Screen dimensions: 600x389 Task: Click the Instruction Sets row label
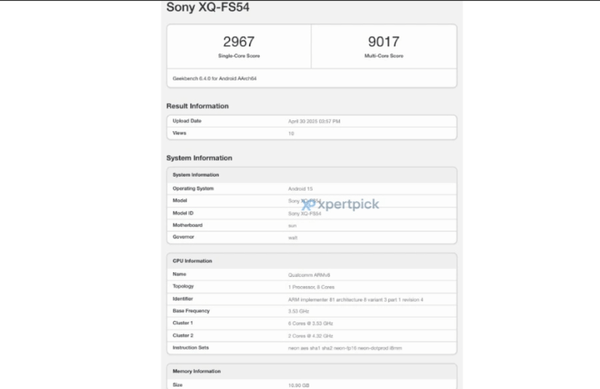pos(191,348)
